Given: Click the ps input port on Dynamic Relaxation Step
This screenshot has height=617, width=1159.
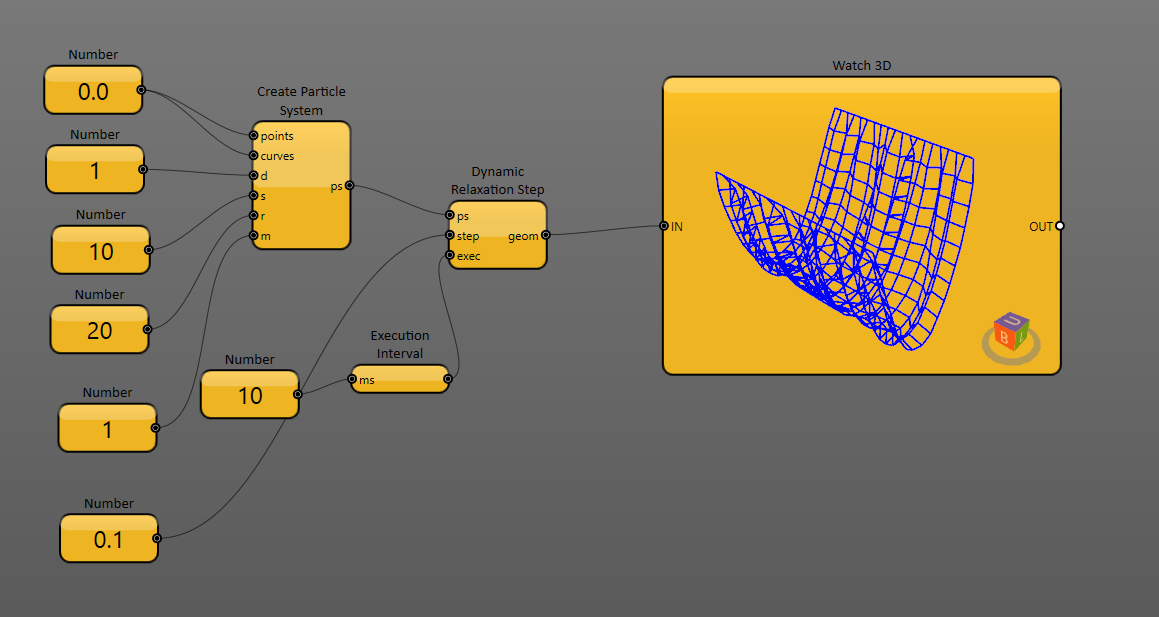Looking at the screenshot, I should (x=450, y=215).
